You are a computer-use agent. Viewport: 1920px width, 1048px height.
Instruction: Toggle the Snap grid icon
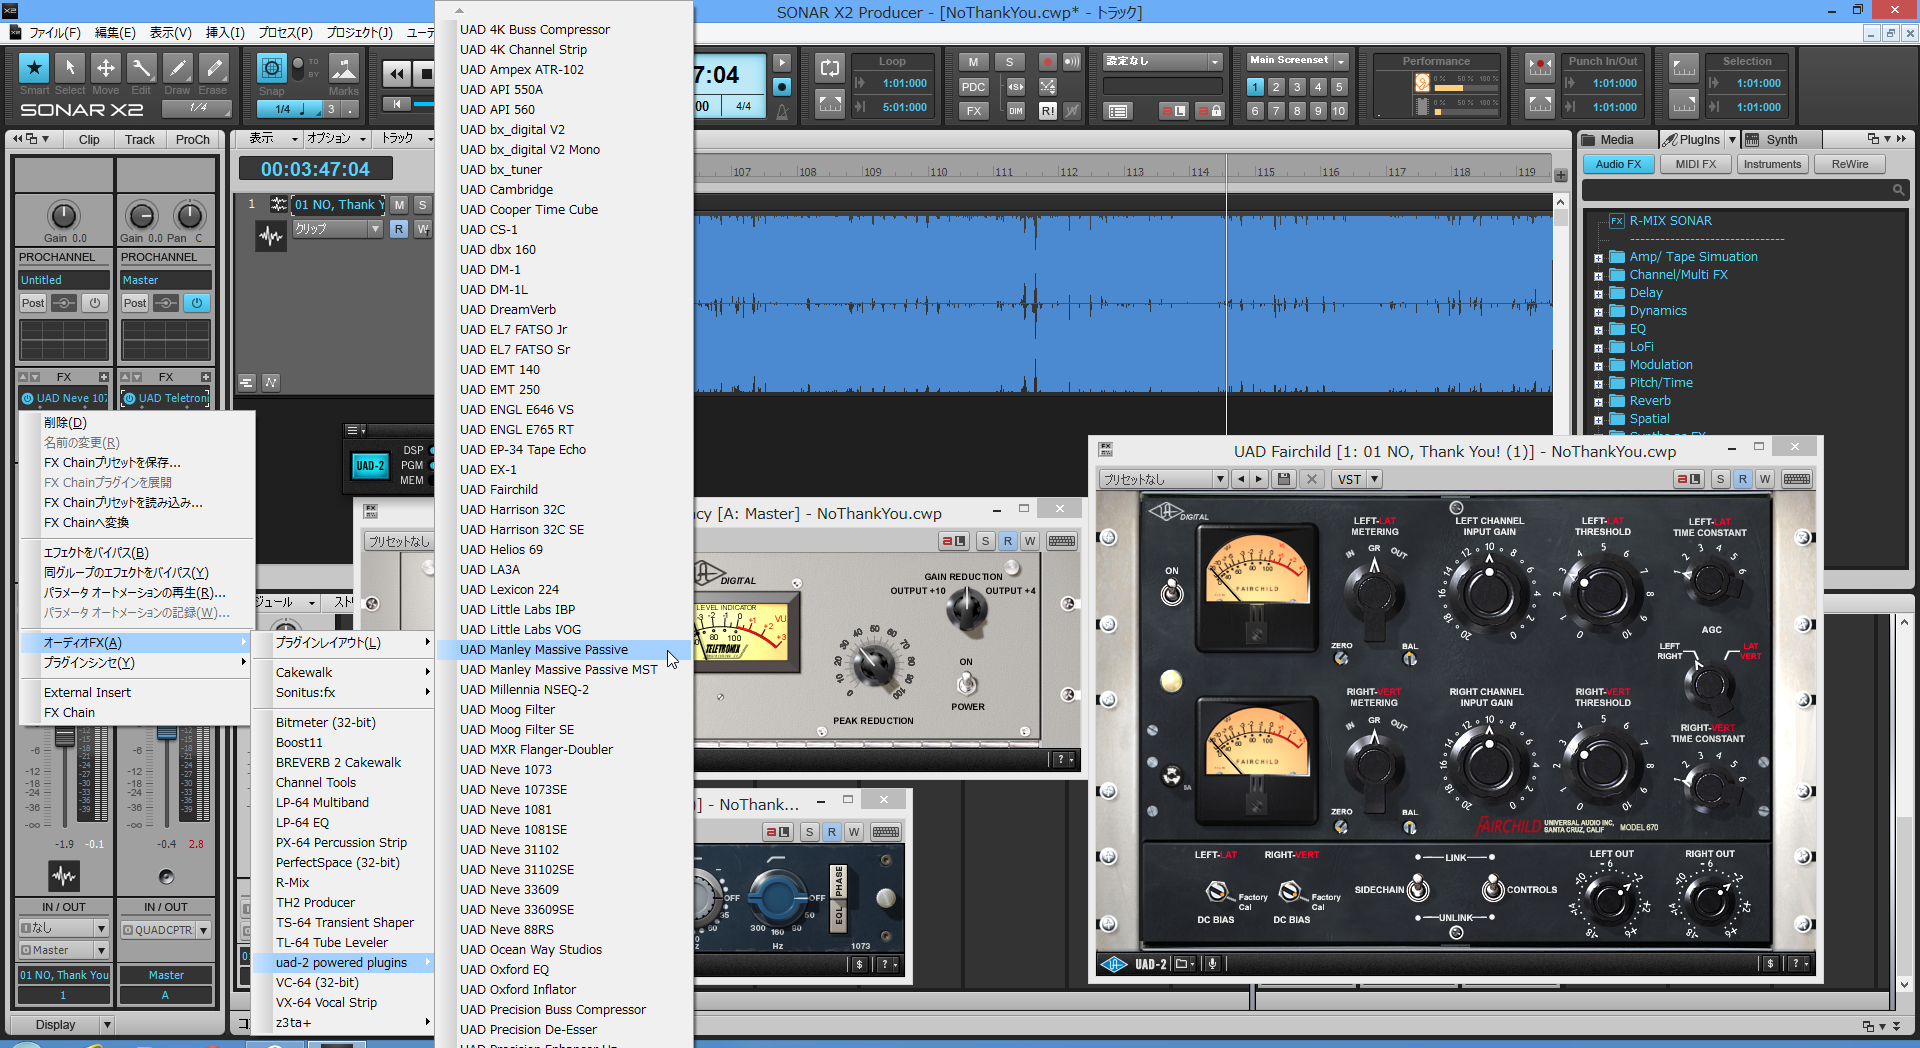point(271,68)
